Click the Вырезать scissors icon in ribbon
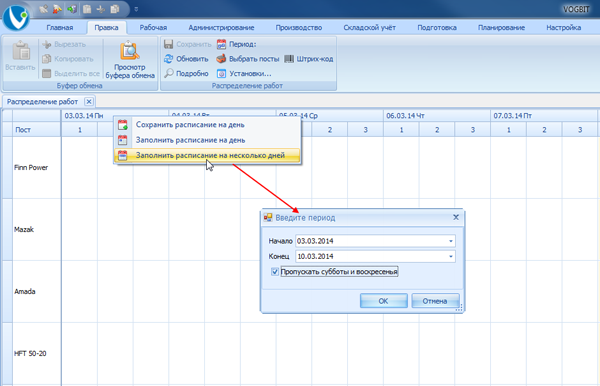The height and width of the screenshot is (386, 600). coord(47,44)
